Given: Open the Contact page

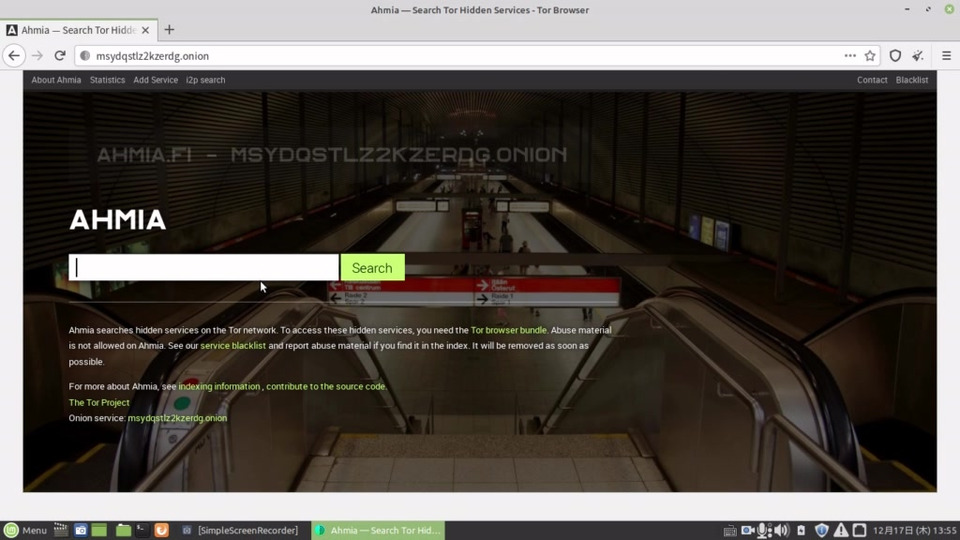Looking at the screenshot, I should click(872, 80).
